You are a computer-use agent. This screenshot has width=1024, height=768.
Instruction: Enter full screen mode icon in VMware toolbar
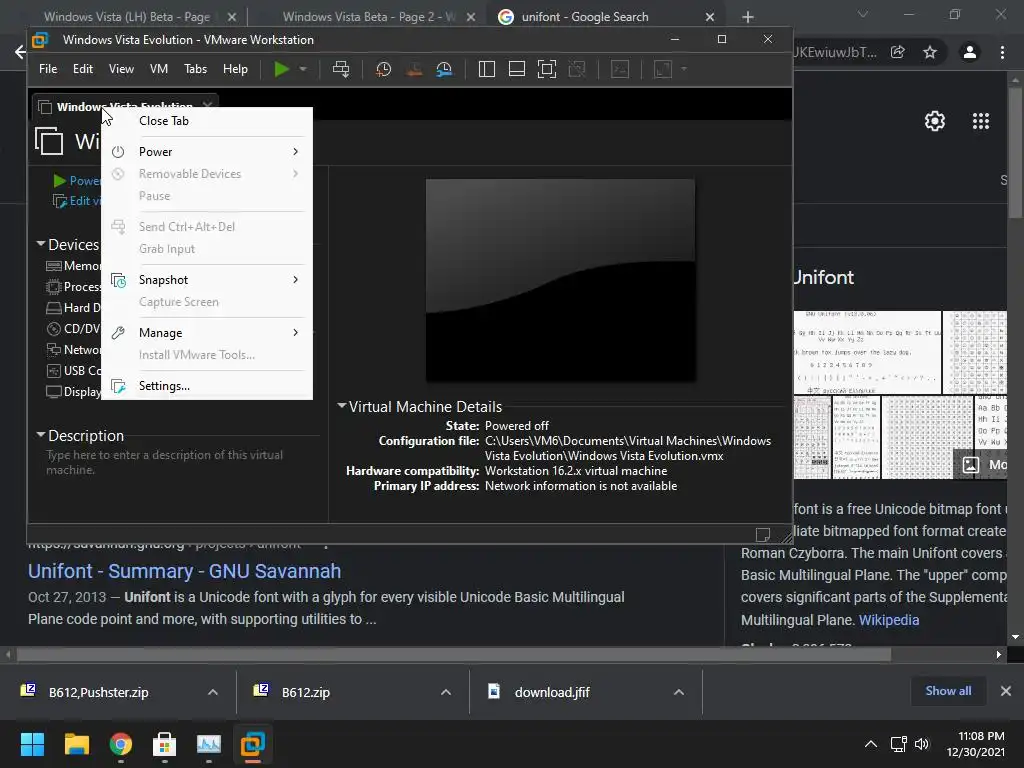[547, 69]
